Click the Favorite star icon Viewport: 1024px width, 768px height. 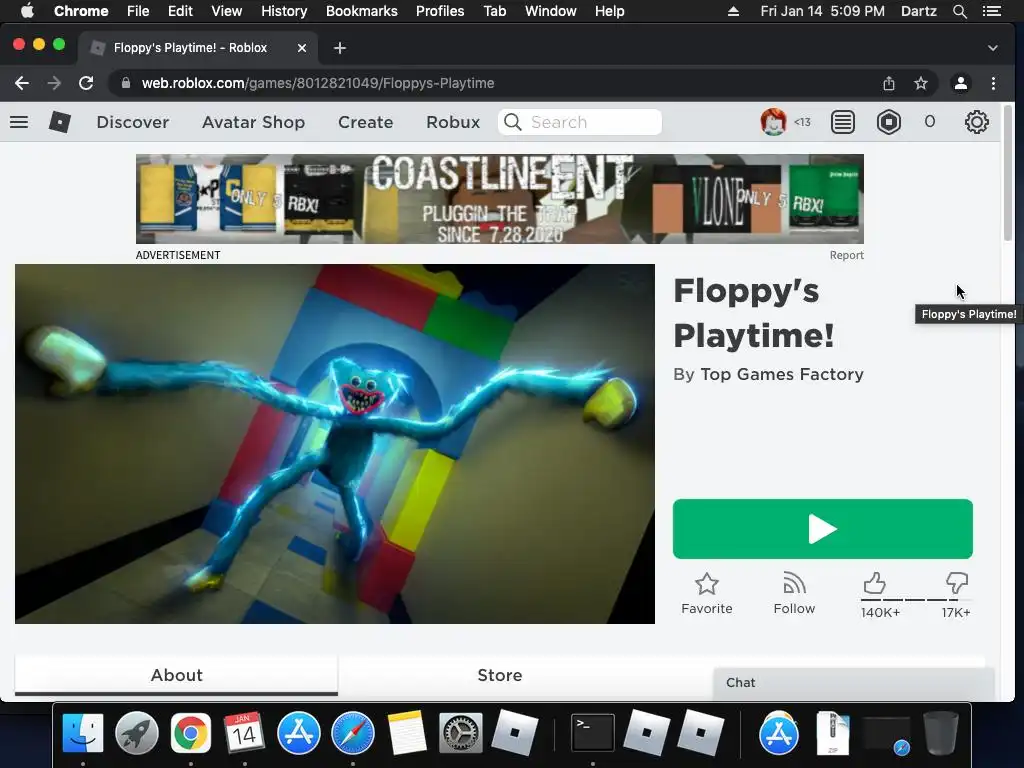[x=707, y=584]
